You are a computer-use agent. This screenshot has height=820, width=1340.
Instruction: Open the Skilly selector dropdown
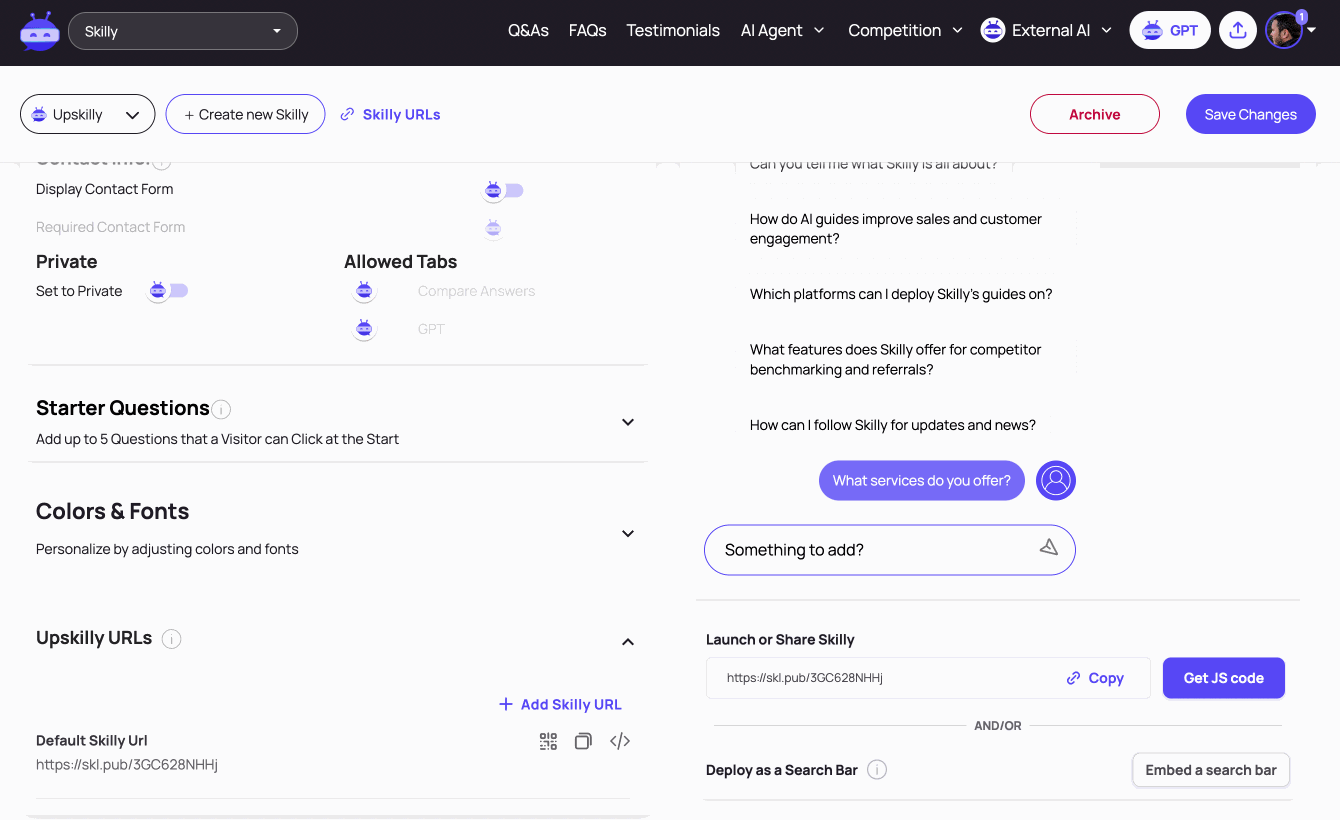tap(183, 31)
